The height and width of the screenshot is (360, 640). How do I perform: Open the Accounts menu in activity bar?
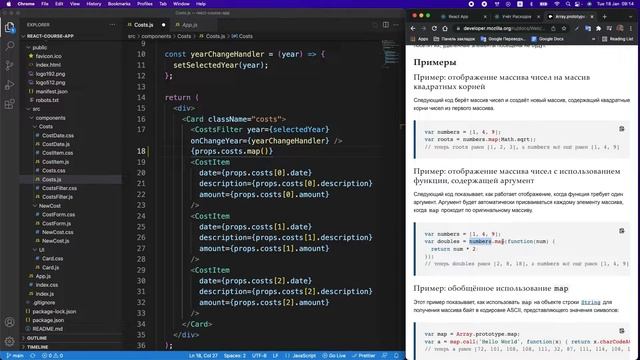point(9,322)
